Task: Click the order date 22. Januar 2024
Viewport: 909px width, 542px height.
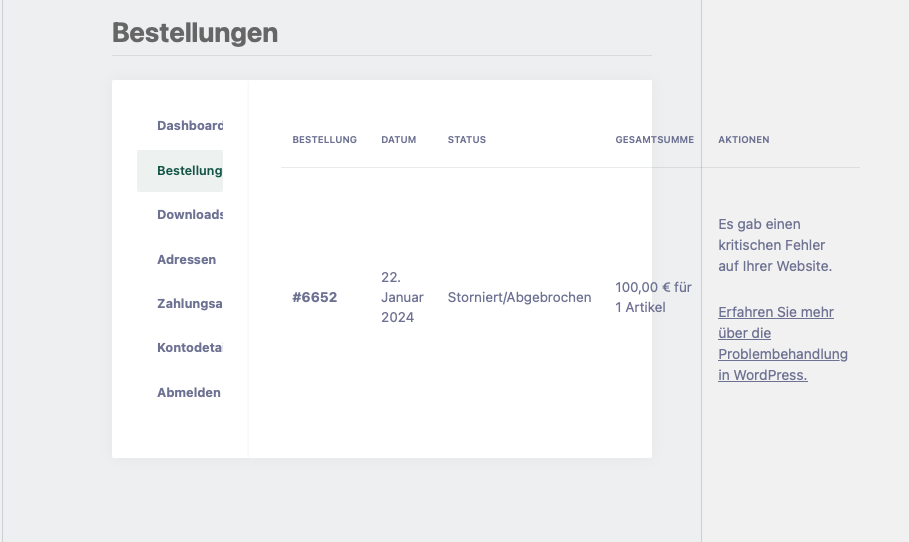Action: click(402, 297)
